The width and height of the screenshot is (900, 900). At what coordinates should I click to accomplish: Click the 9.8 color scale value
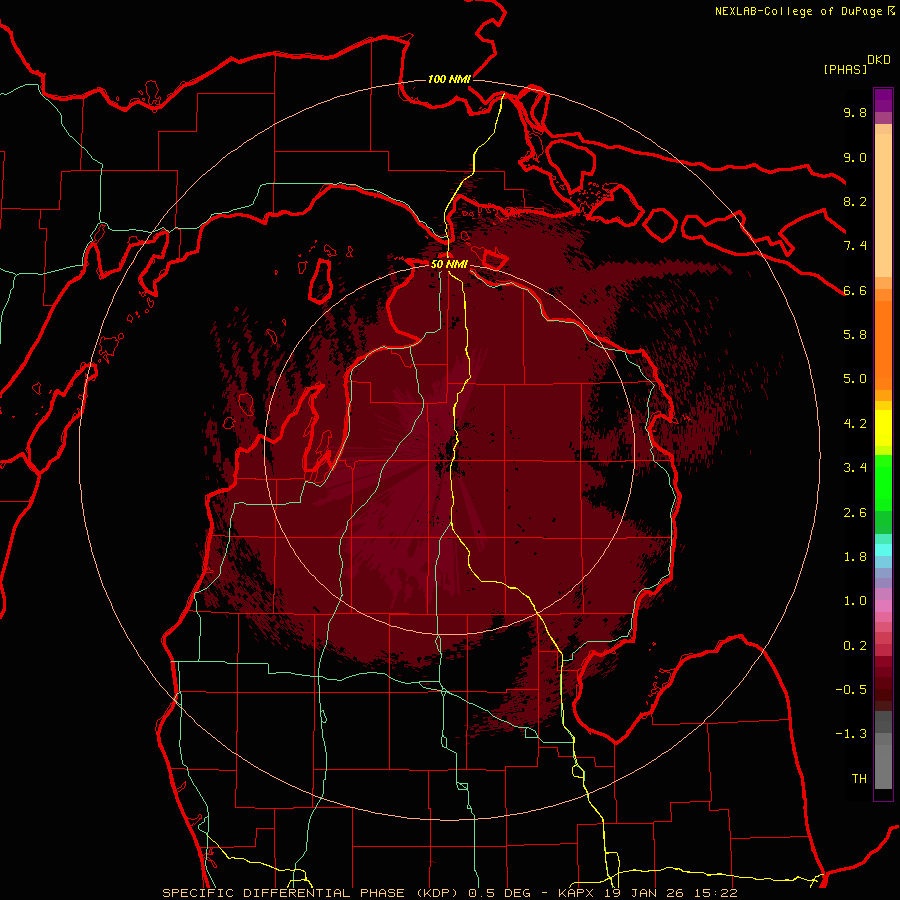click(x=855, y=112)
